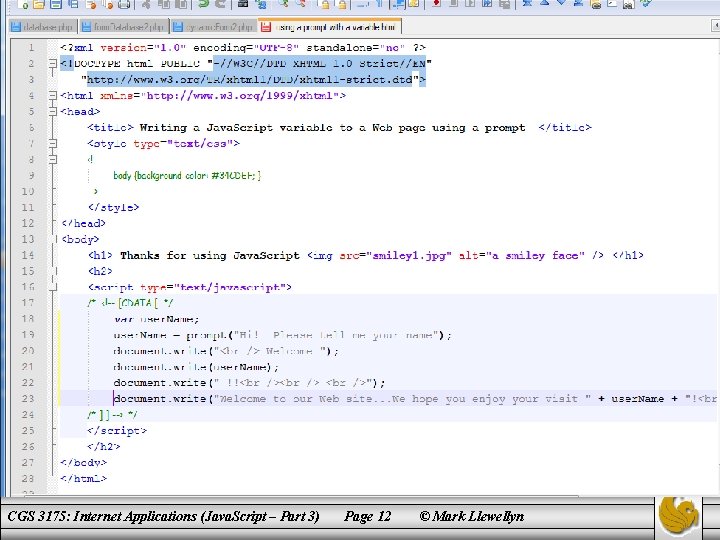Toggle synchronized vertical scrolling lock icon
This screenshot has height=540, width=720.
pos(325,4)
